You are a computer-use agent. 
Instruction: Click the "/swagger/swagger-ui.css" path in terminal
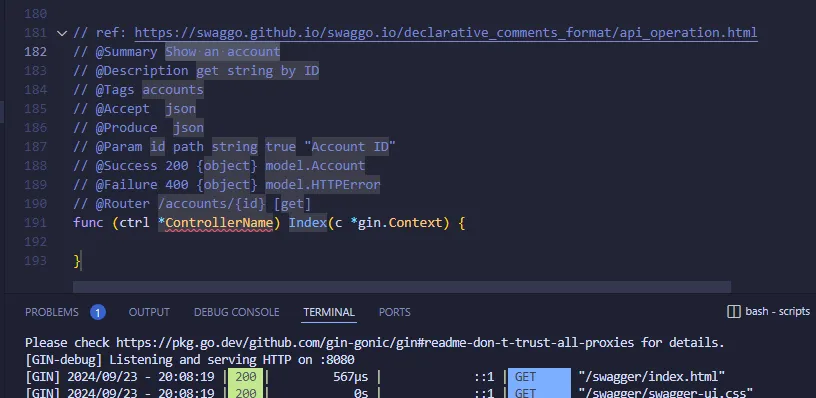(666, 392)
